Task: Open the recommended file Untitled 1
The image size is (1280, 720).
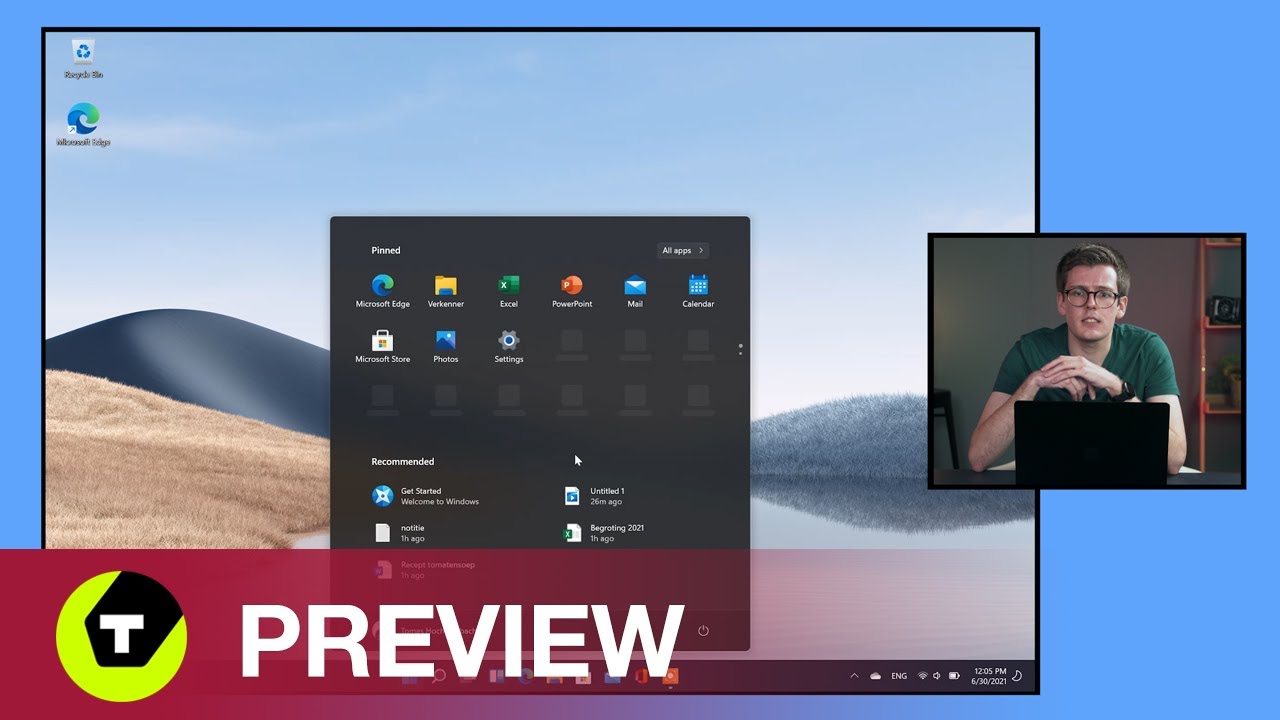Action: click(x=596, y=496)
